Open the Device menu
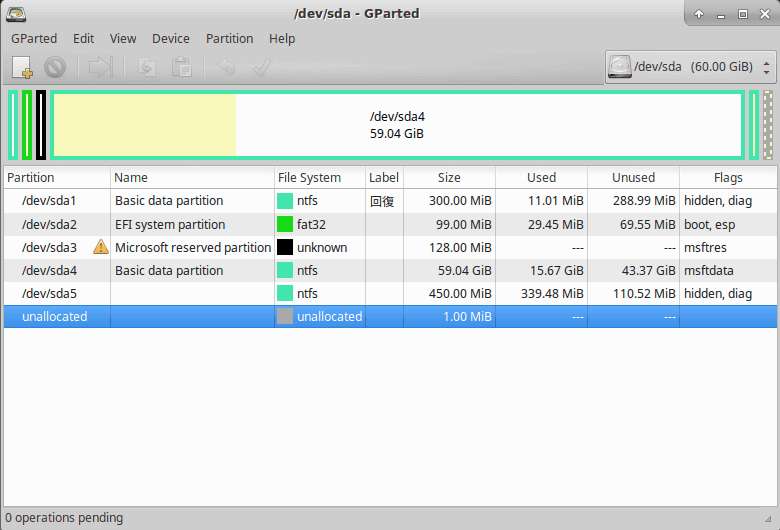 [171, 39]
